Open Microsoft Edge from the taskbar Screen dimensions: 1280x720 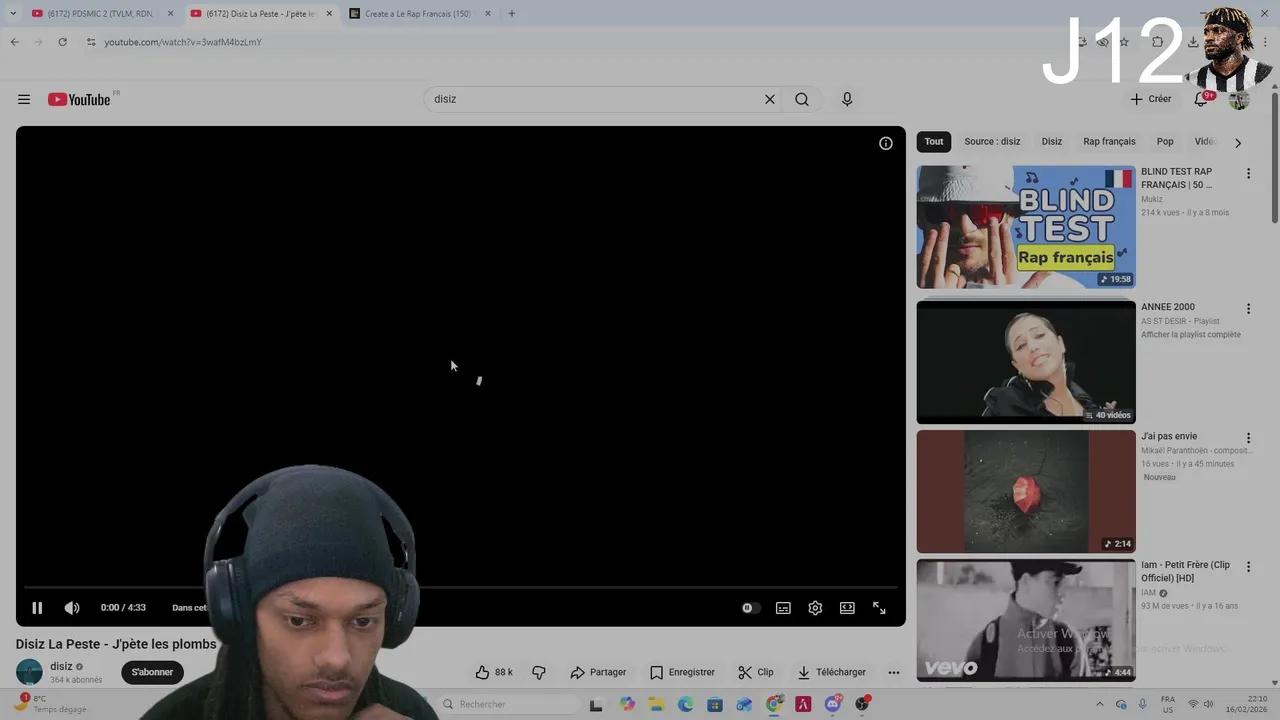[x=685, y=704]
